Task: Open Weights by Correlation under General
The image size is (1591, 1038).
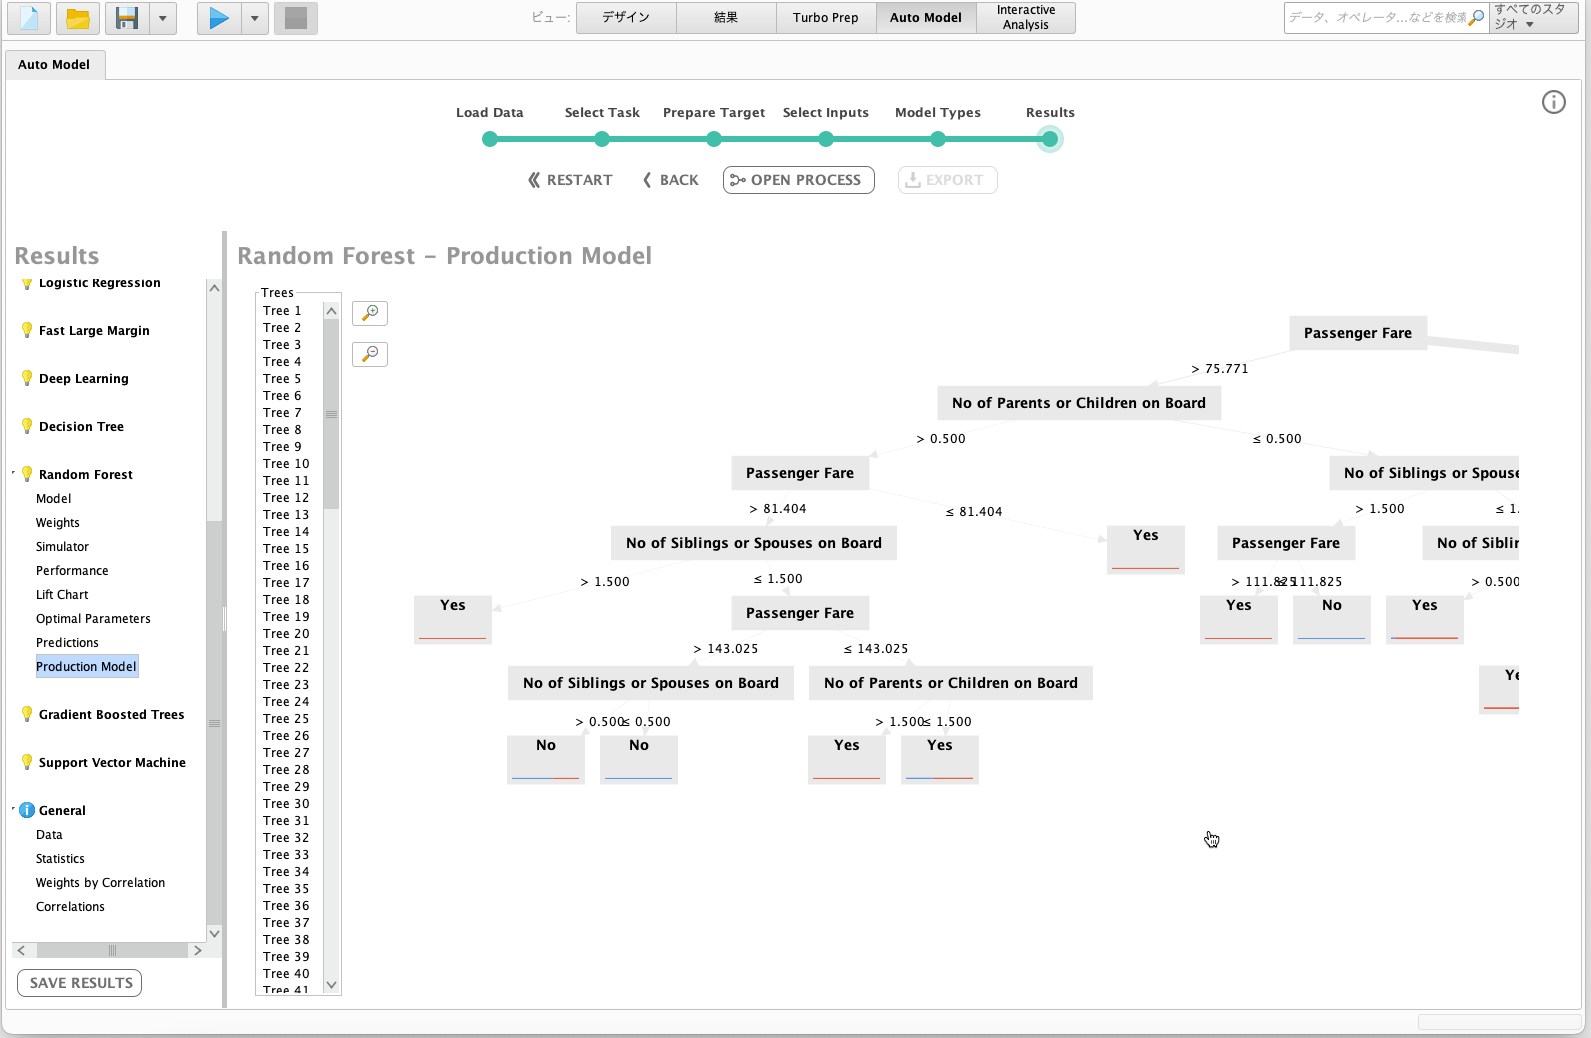Action: tap(100, 882)
